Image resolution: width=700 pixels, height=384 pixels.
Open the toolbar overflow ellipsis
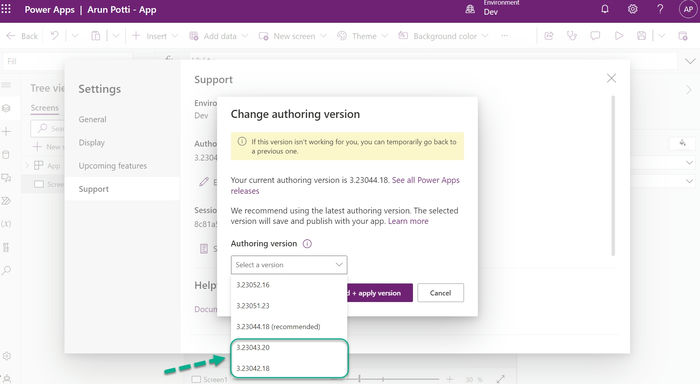point(505,36)
